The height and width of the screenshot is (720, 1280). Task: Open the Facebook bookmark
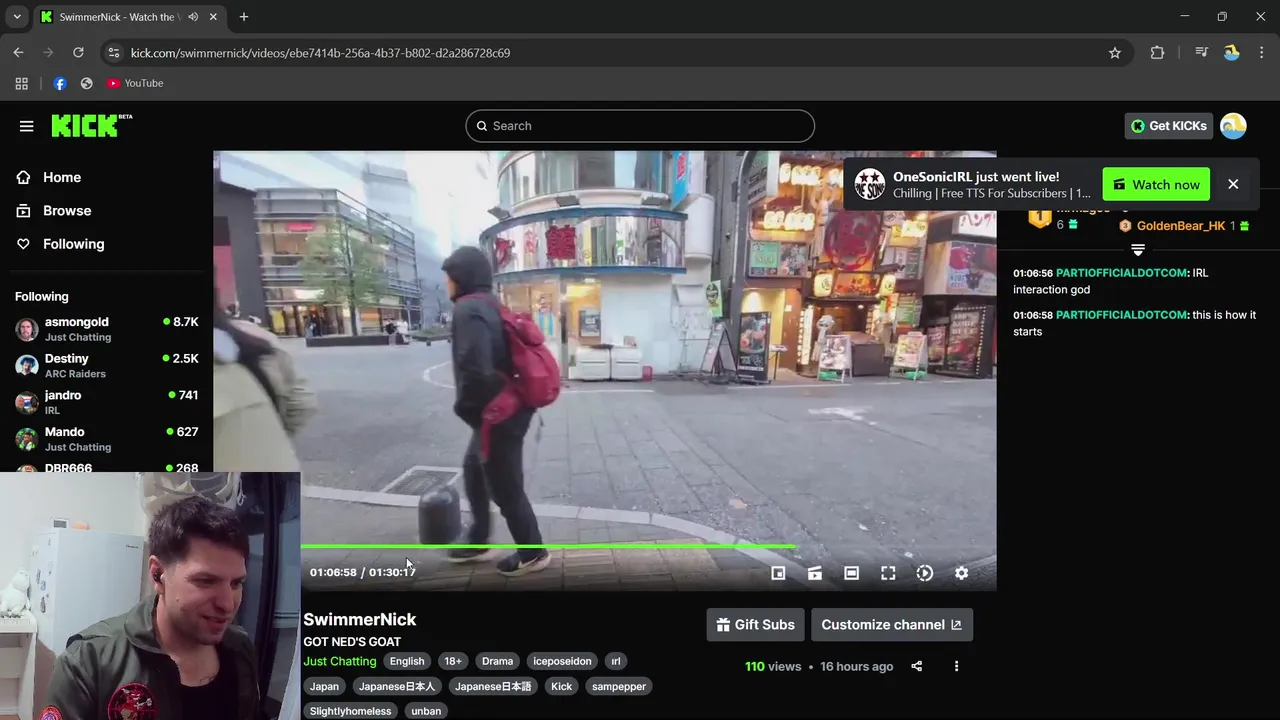(x=60, y=83)
